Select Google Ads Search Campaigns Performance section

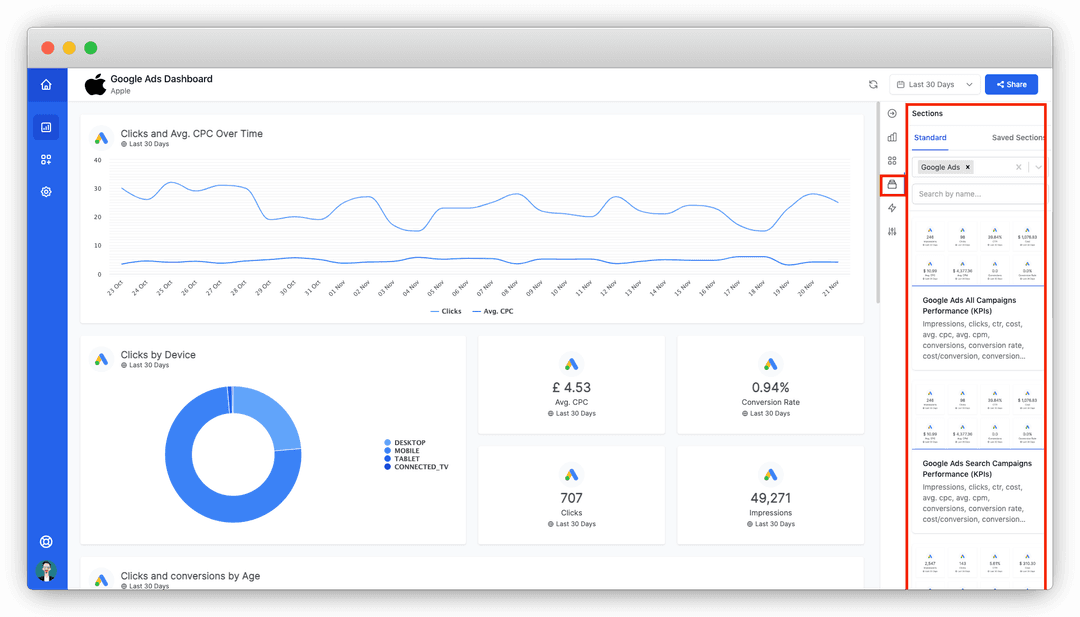pos(977,469)
